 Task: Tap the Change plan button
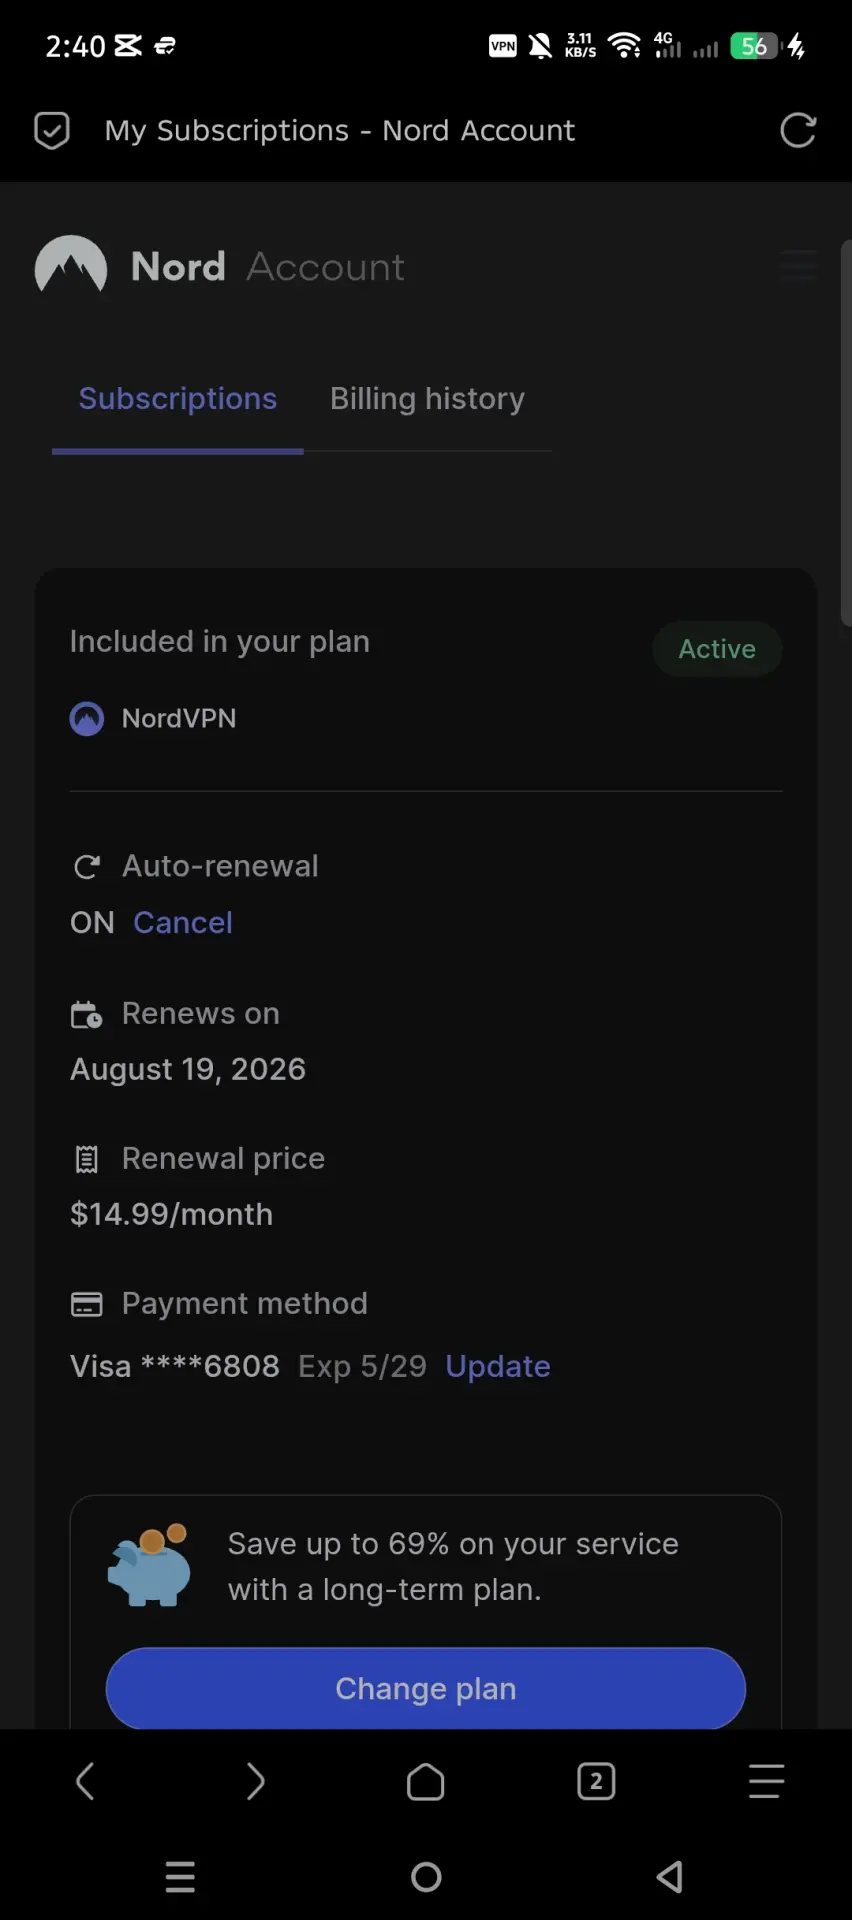[426, 1688]
